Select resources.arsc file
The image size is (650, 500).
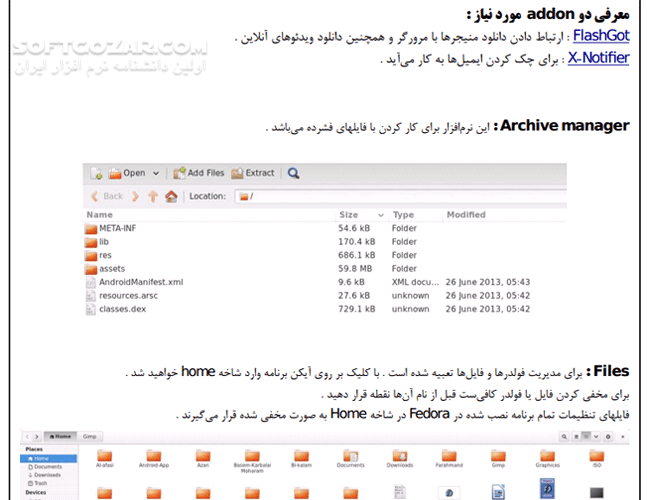pos(325,296)
